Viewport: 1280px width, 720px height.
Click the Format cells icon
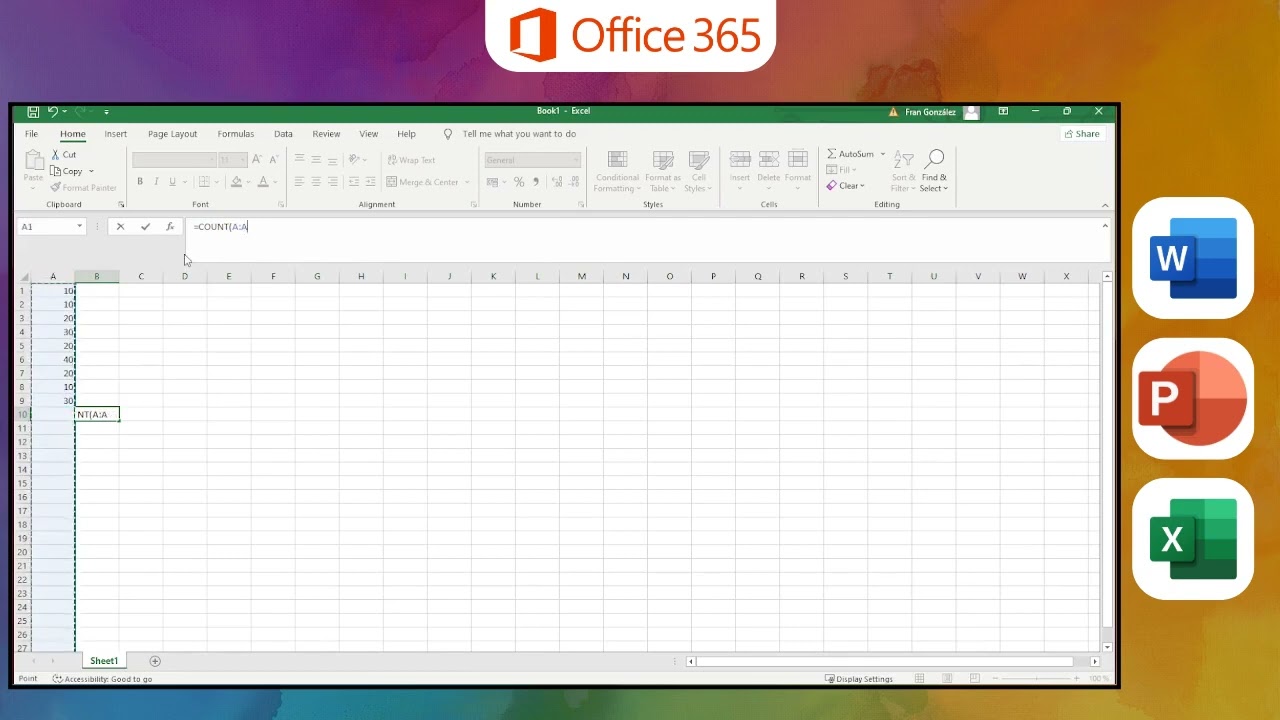coord(798,160)
